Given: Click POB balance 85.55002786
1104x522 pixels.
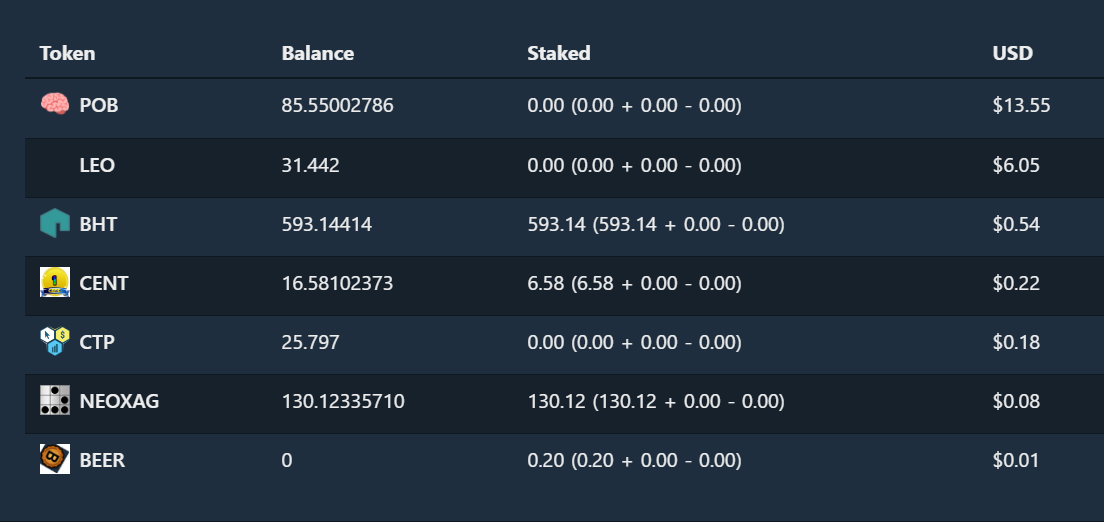Looking at the screenshot, I should 337,106.
